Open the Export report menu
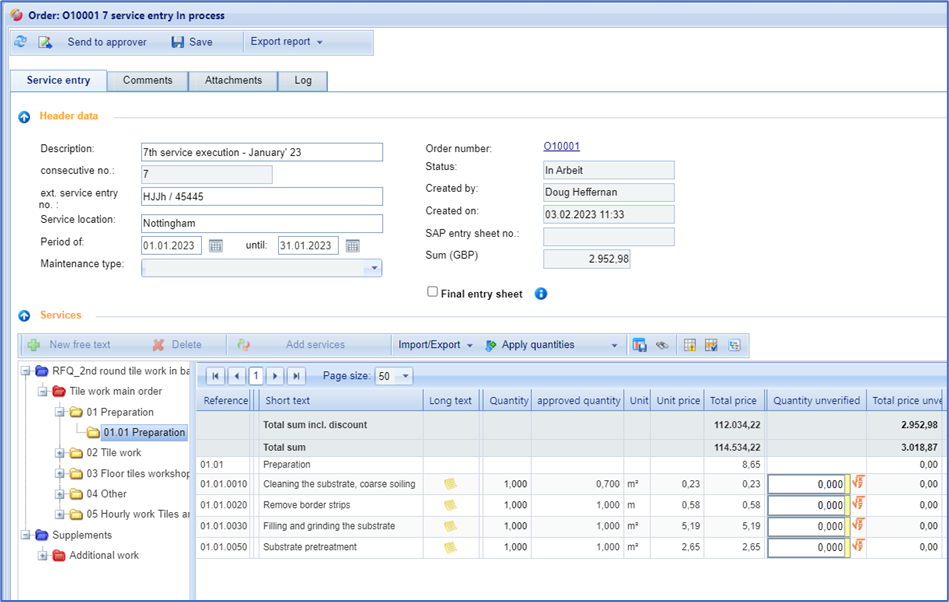The height and width of the screenshot is (602, 949). [286, 42]
